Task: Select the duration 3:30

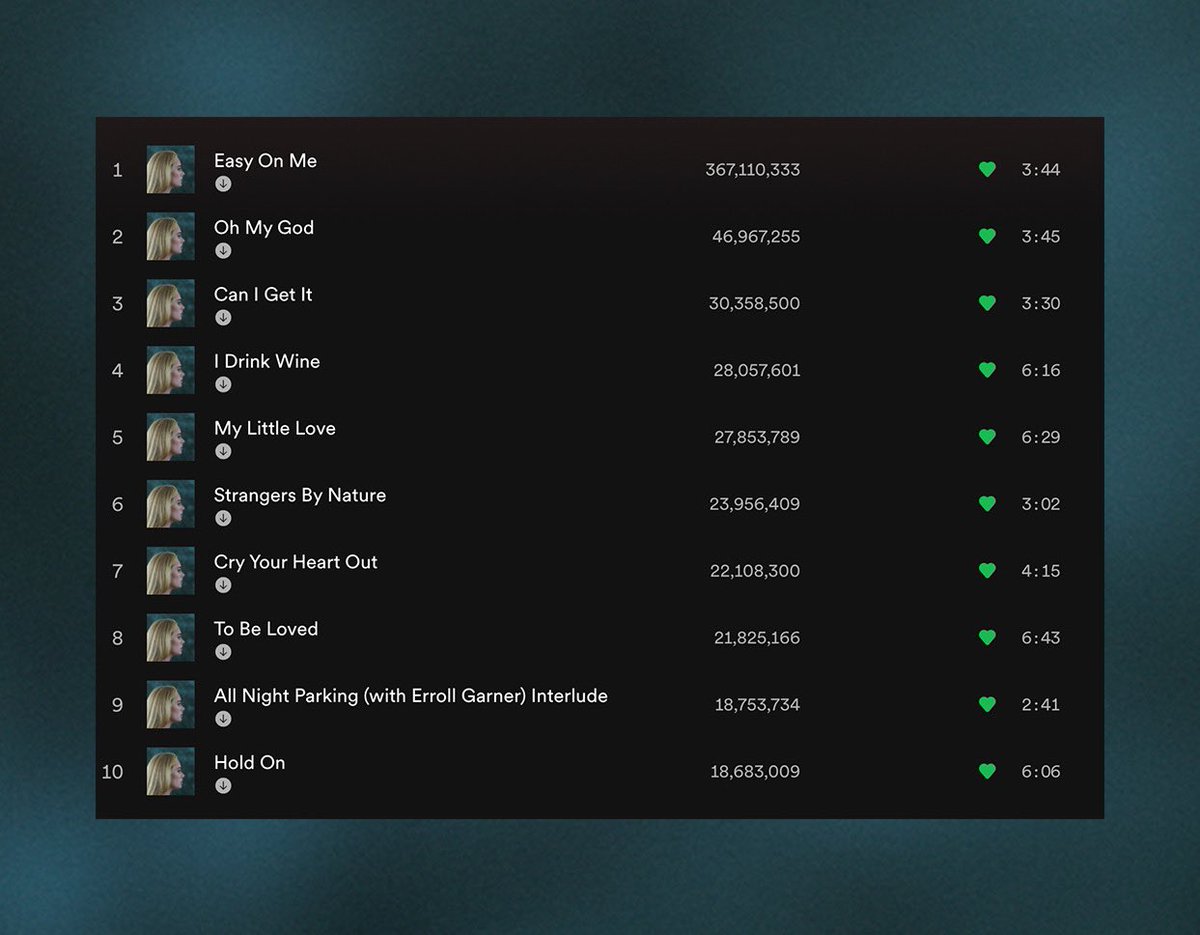Action: pos(1041,304)
